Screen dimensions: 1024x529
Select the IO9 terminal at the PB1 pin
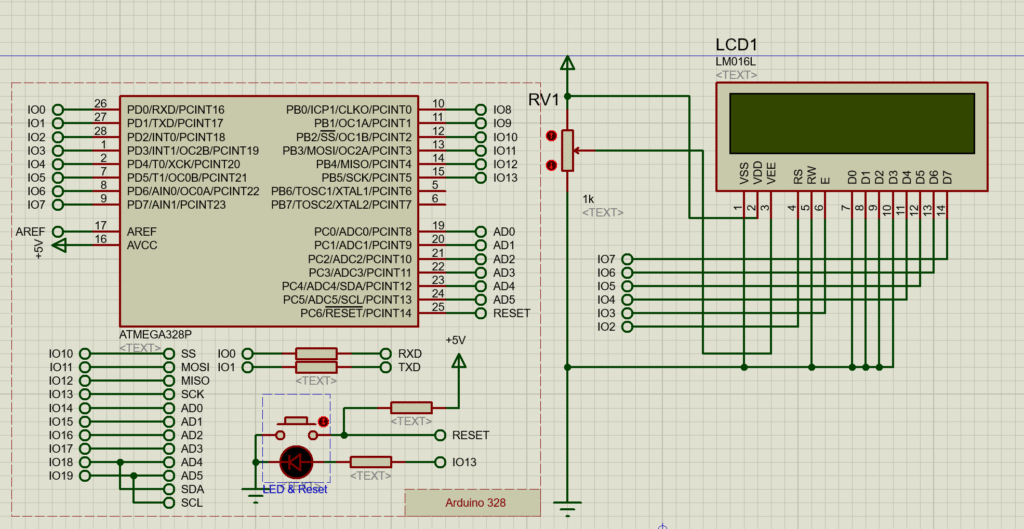coord(481,123)
